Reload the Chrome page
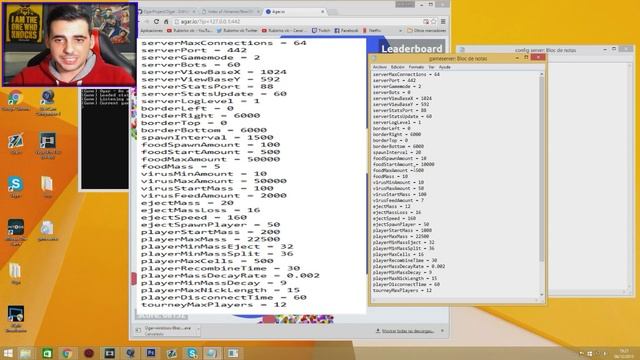The width and height of the screenshot is (640, 360). coord(156,21)
